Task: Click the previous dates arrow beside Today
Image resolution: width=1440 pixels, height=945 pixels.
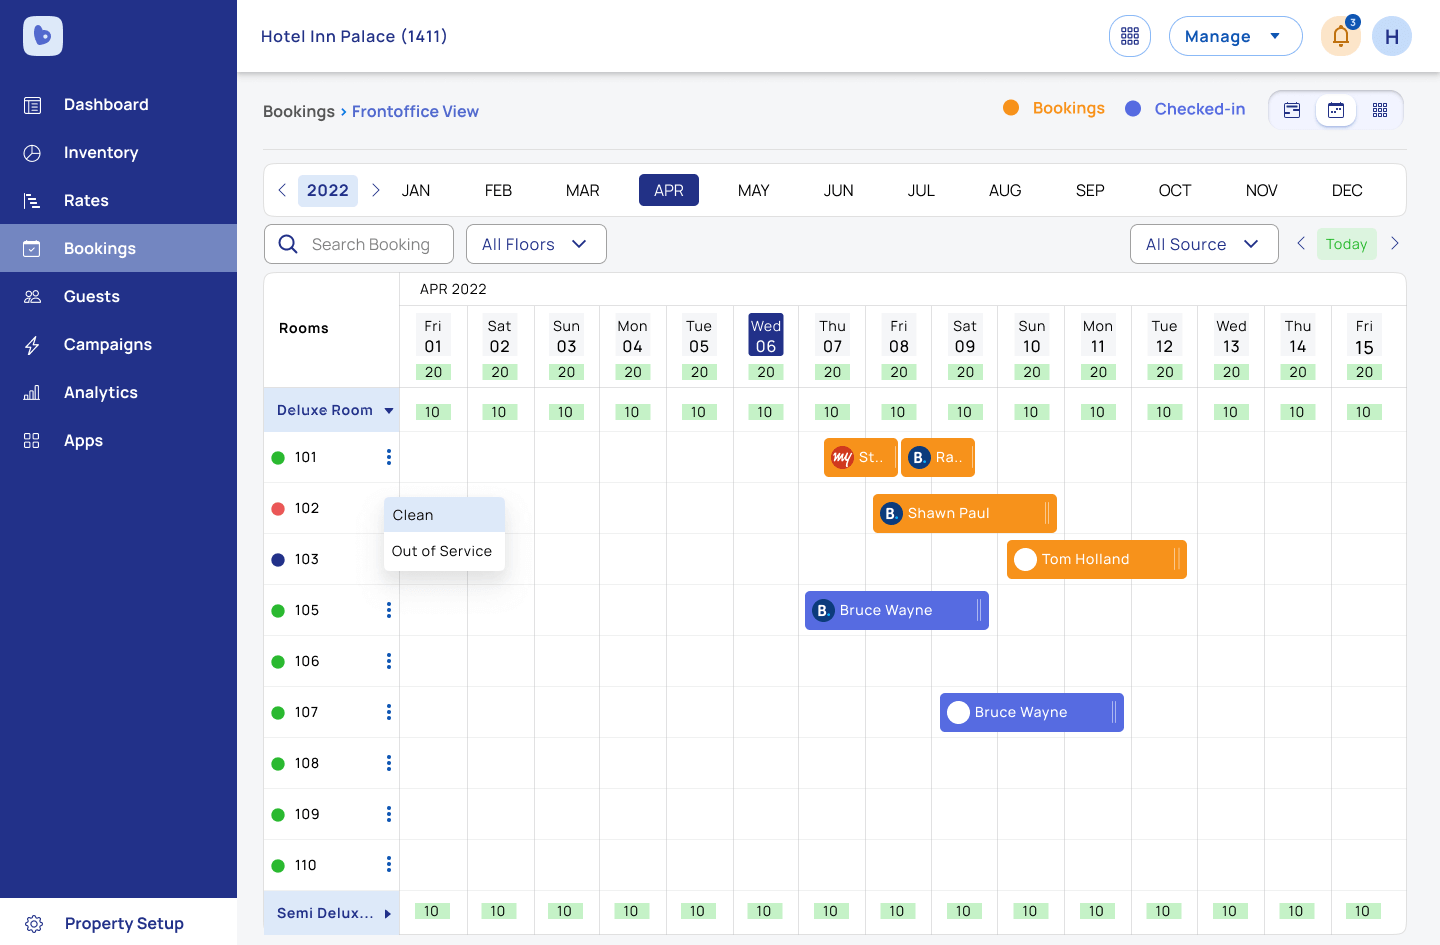Action: (x=1301, y=243)
